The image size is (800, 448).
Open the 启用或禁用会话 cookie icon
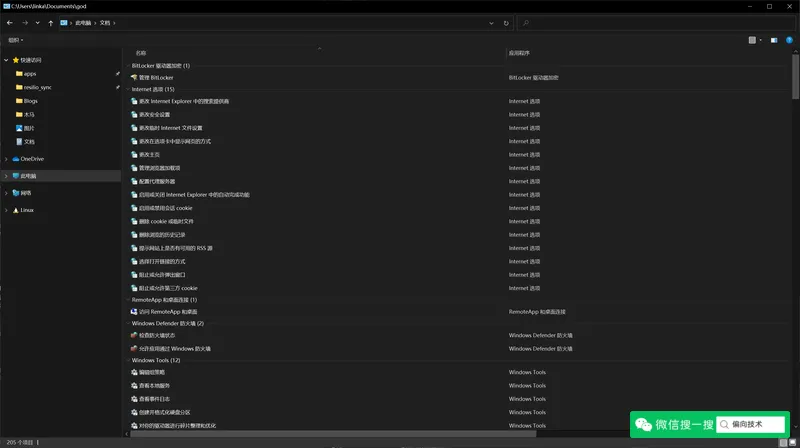click(x=134, y=208)
